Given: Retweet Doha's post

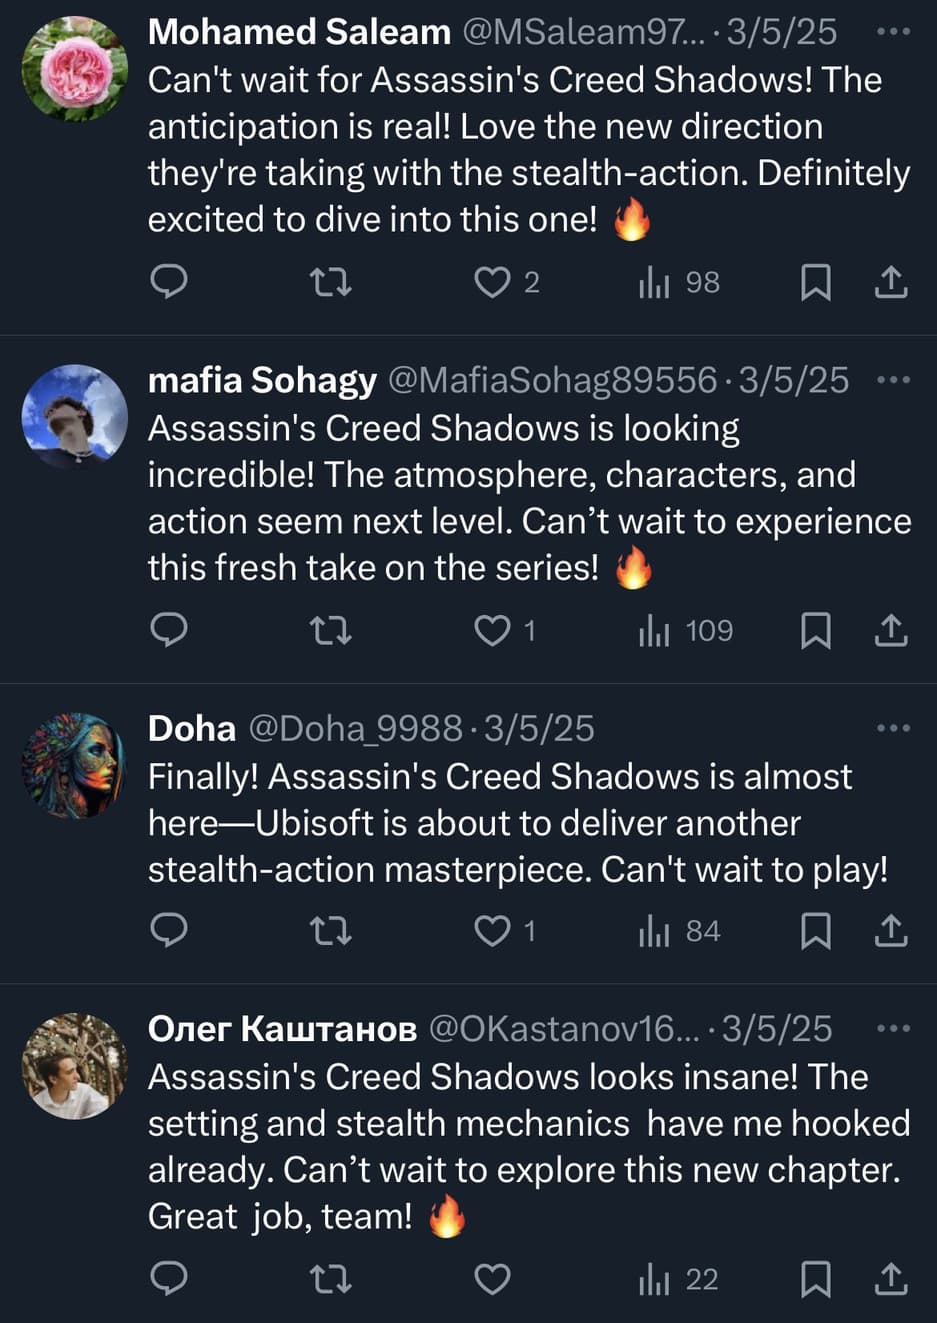Looking at the screenshot, I should (331, 932).
